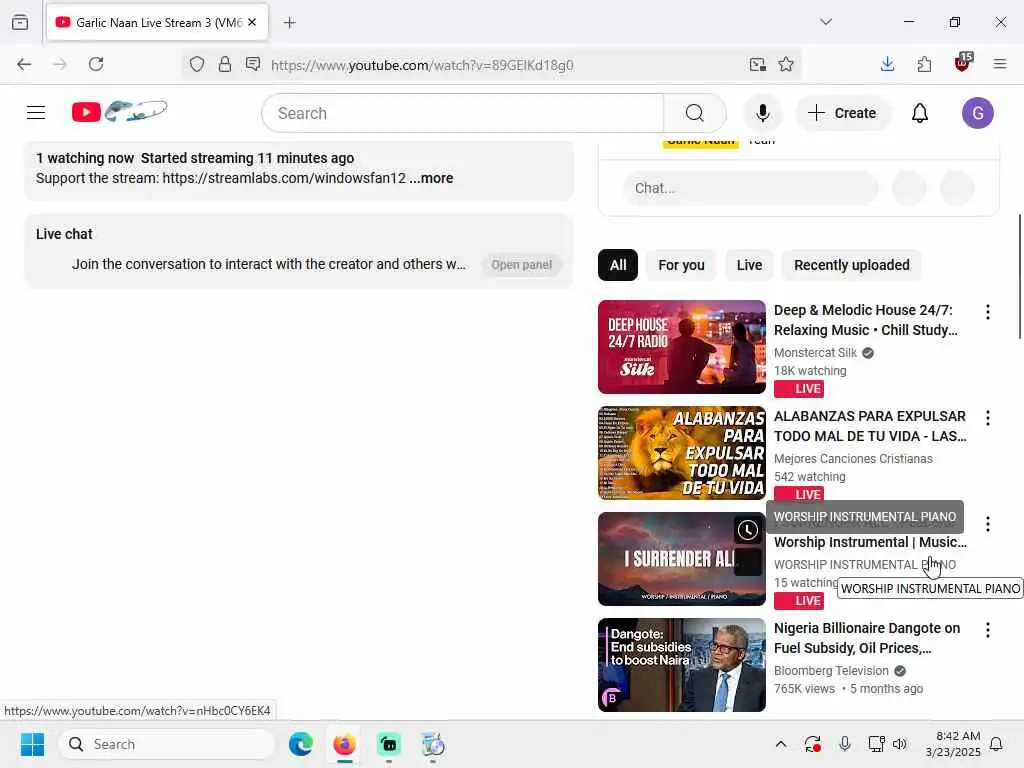The image size is (1024, 768).
Task: Open options for Worship Instrumental video
Action: [987, 524]
